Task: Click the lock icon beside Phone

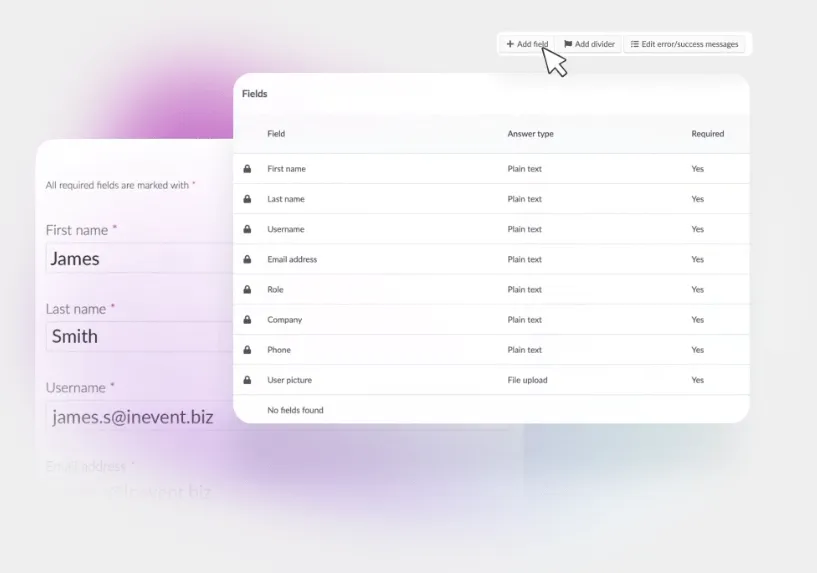Action: click(247, 350)
